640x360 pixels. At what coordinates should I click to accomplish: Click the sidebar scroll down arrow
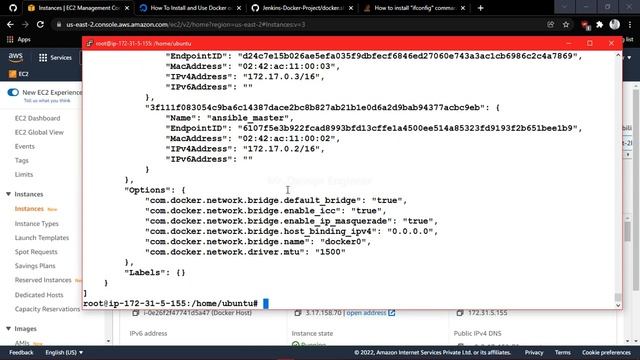(108, 341)
